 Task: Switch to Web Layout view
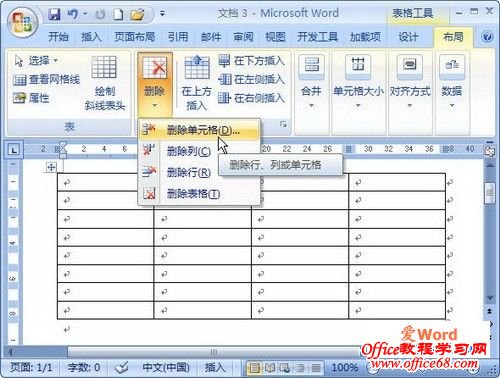(x=285, y=368)
